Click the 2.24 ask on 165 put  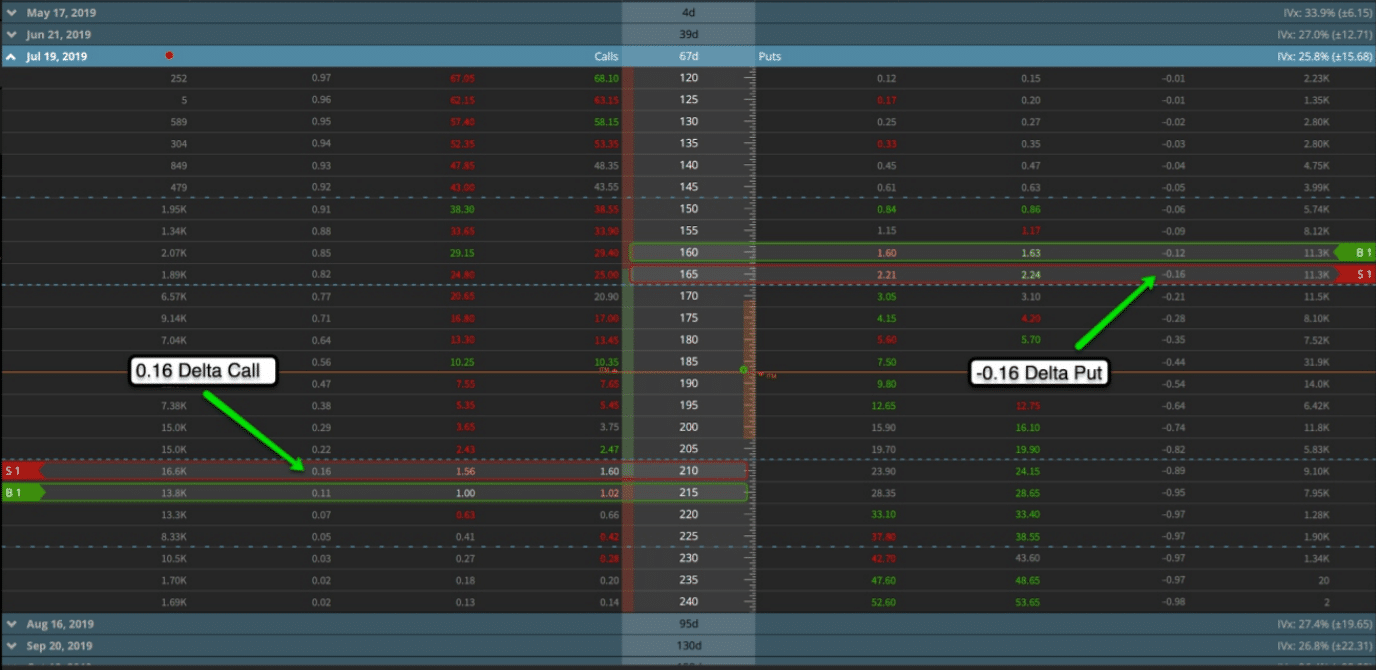point(1031,274)
